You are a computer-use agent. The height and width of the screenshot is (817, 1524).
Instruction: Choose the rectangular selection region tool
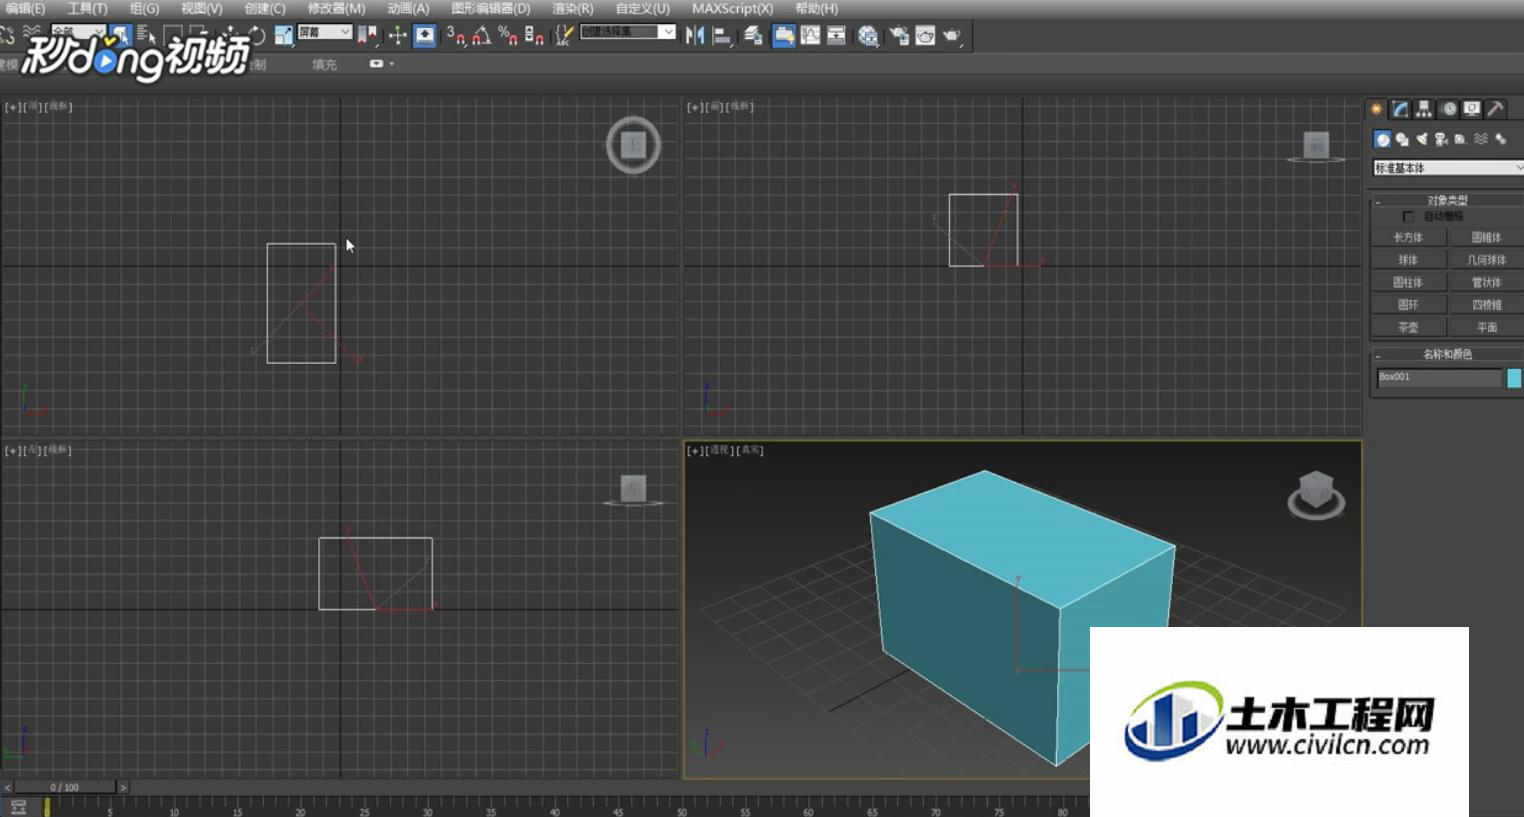pyautogui.click(x=172, y=36)
